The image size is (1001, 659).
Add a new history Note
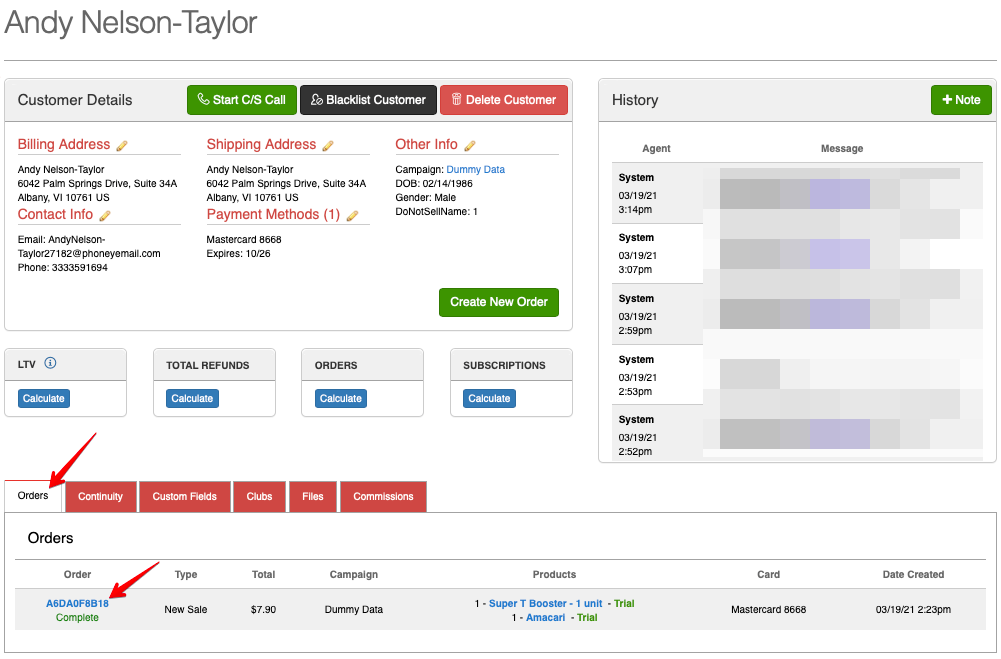point(960,100)
